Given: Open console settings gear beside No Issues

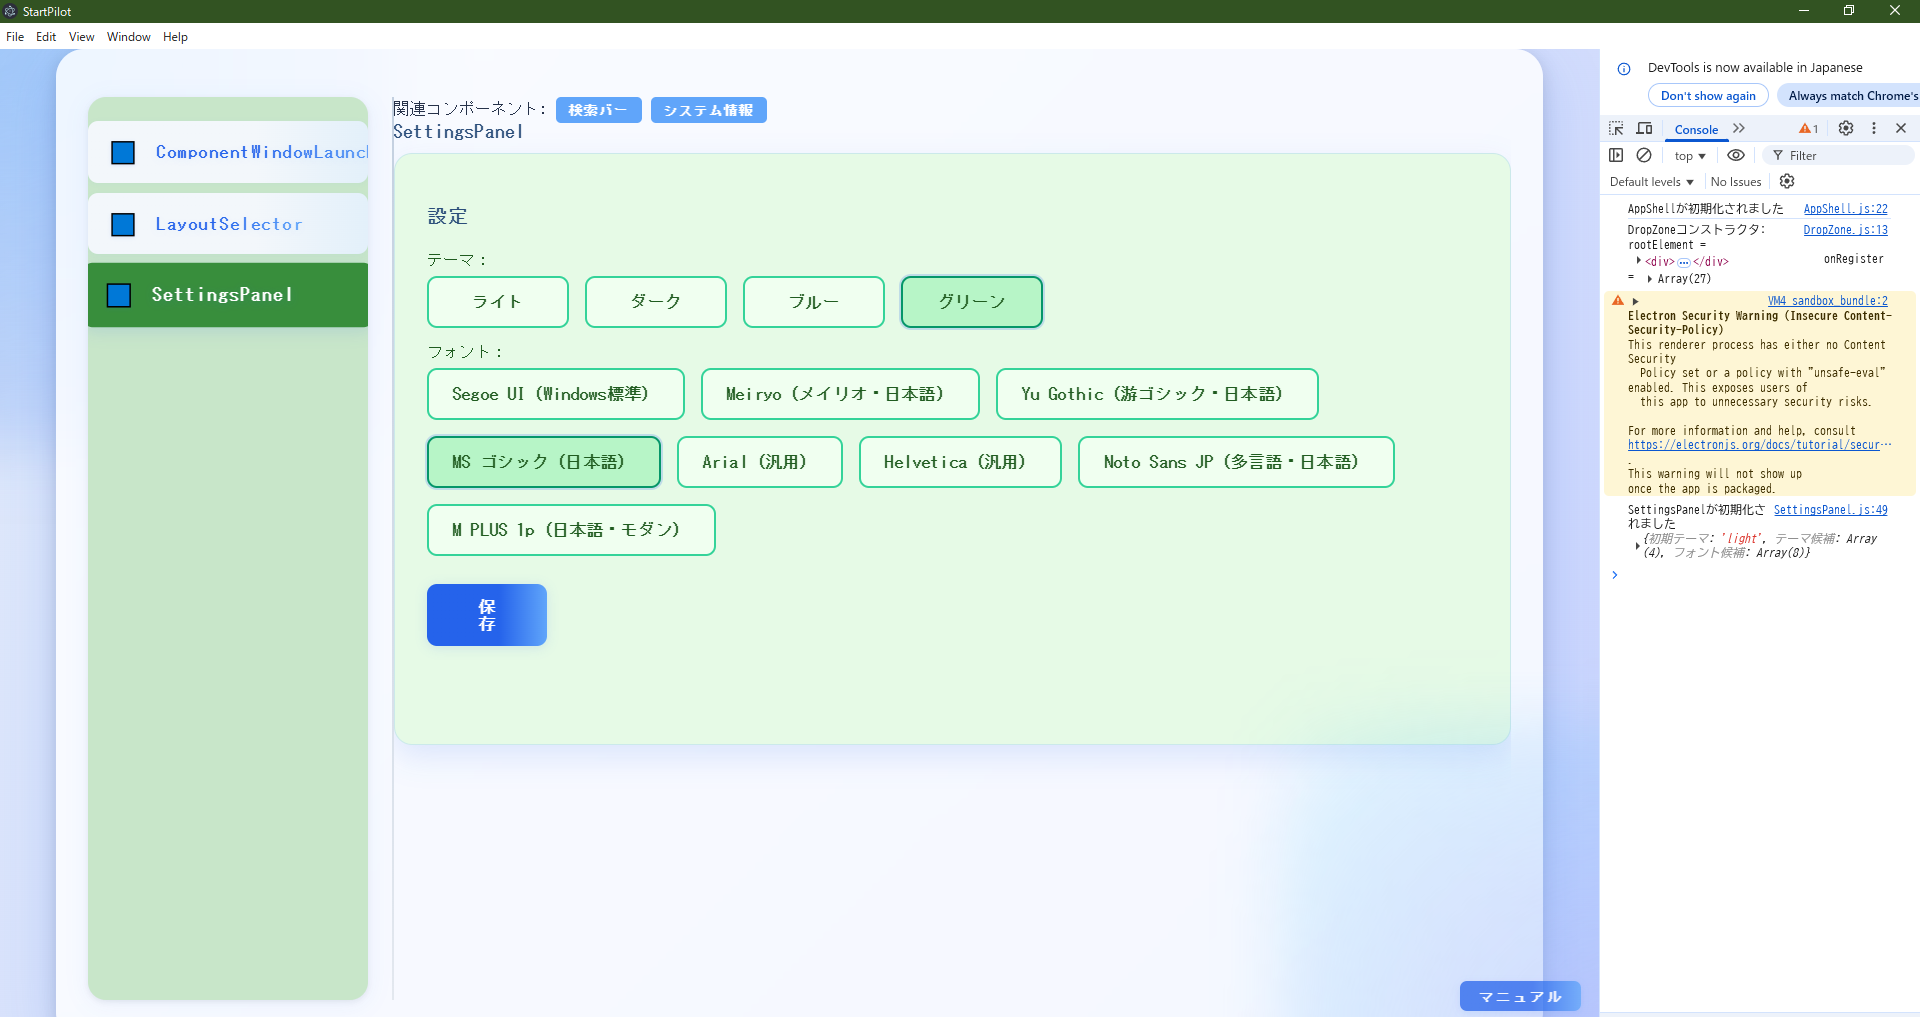Looking at the screenshot, I should (x=1787, y=181).
